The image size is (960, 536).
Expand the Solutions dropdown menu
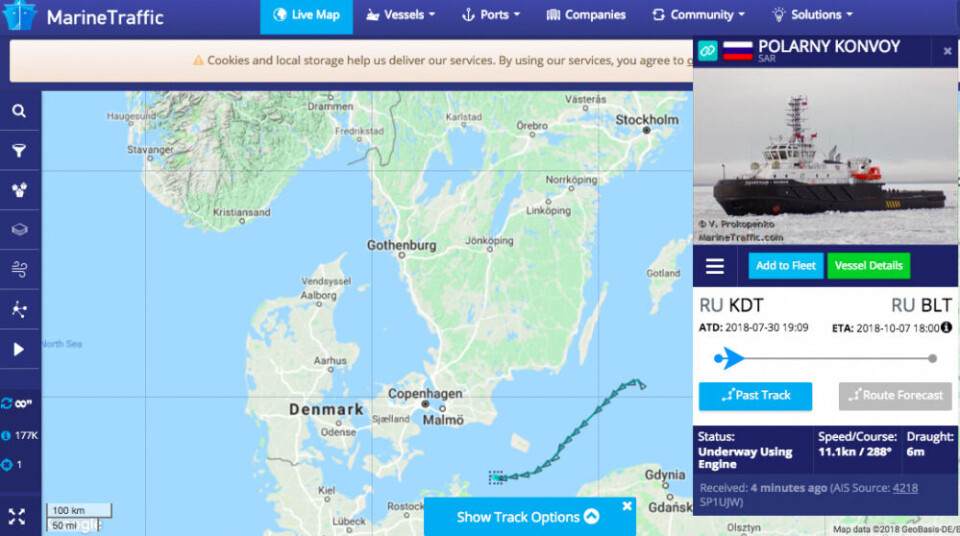pyautogui.click(x=812, y=15)
